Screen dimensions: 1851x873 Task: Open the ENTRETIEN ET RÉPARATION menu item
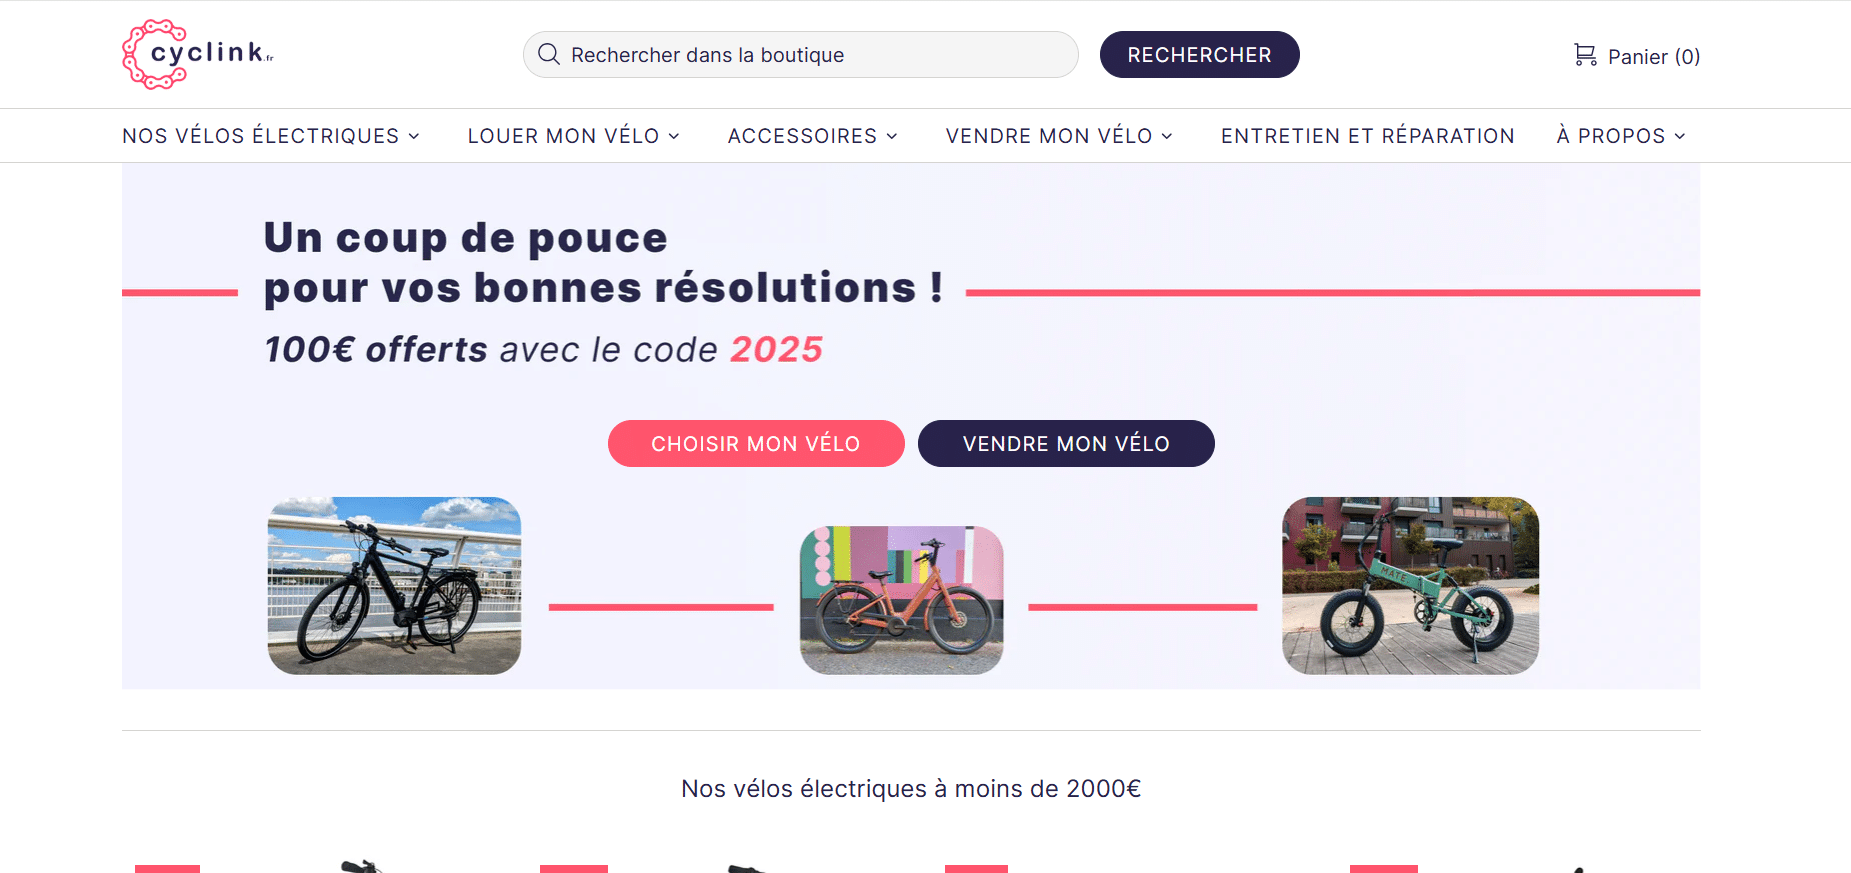[x=1367, y=136]
